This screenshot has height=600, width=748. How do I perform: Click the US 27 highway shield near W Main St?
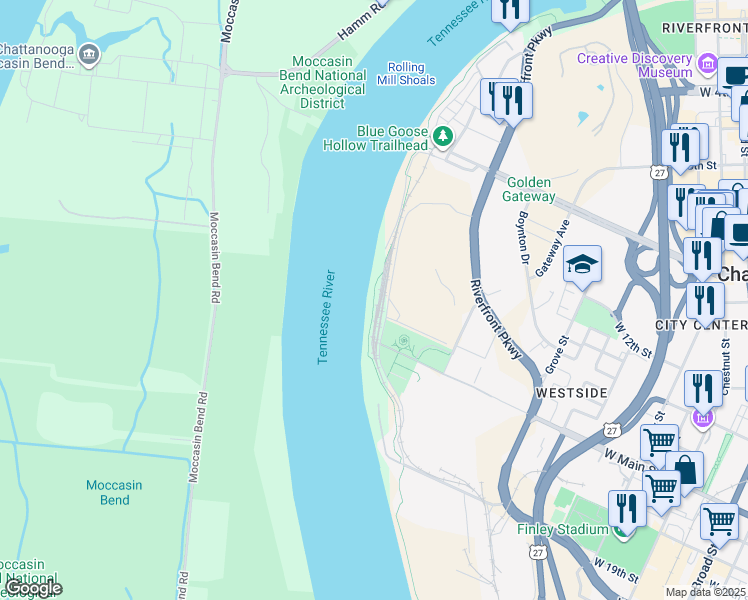point(612,430)
